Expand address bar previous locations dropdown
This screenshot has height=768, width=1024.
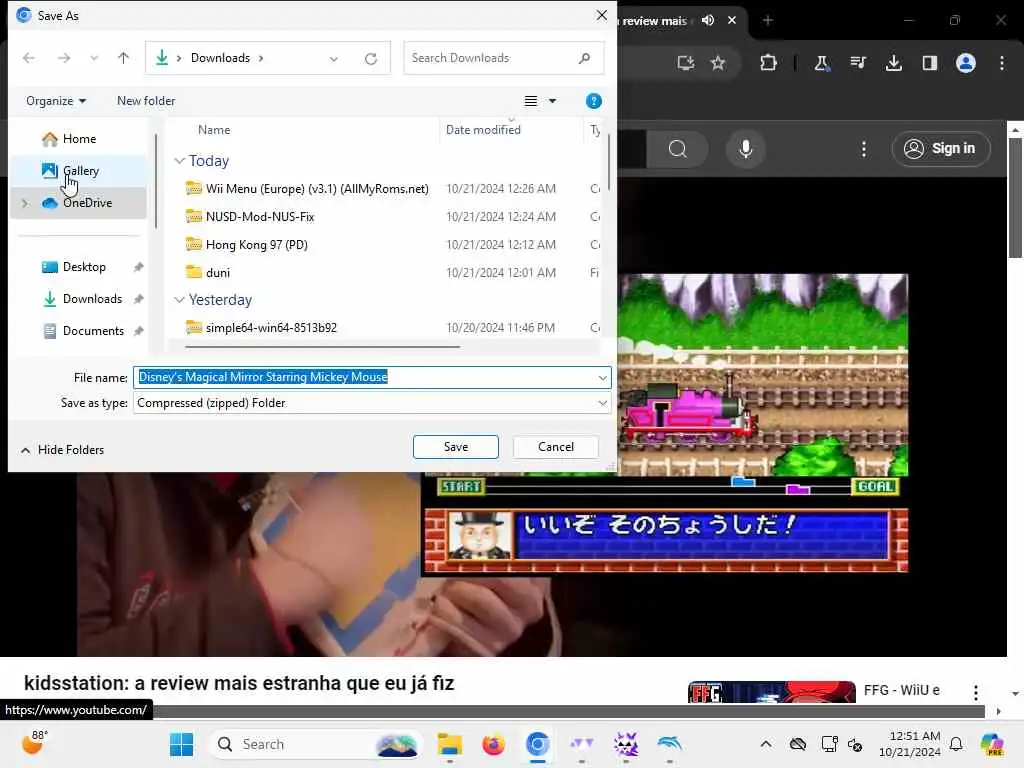[334, 59]
